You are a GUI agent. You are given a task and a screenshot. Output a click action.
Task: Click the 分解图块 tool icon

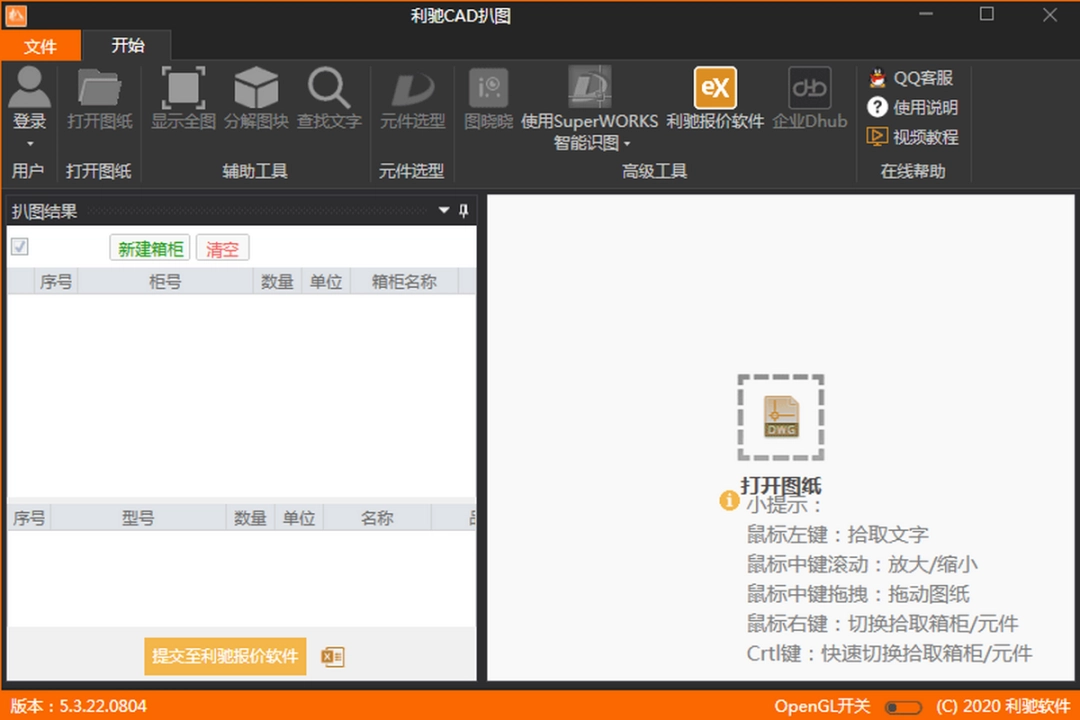tap(256, 88)
